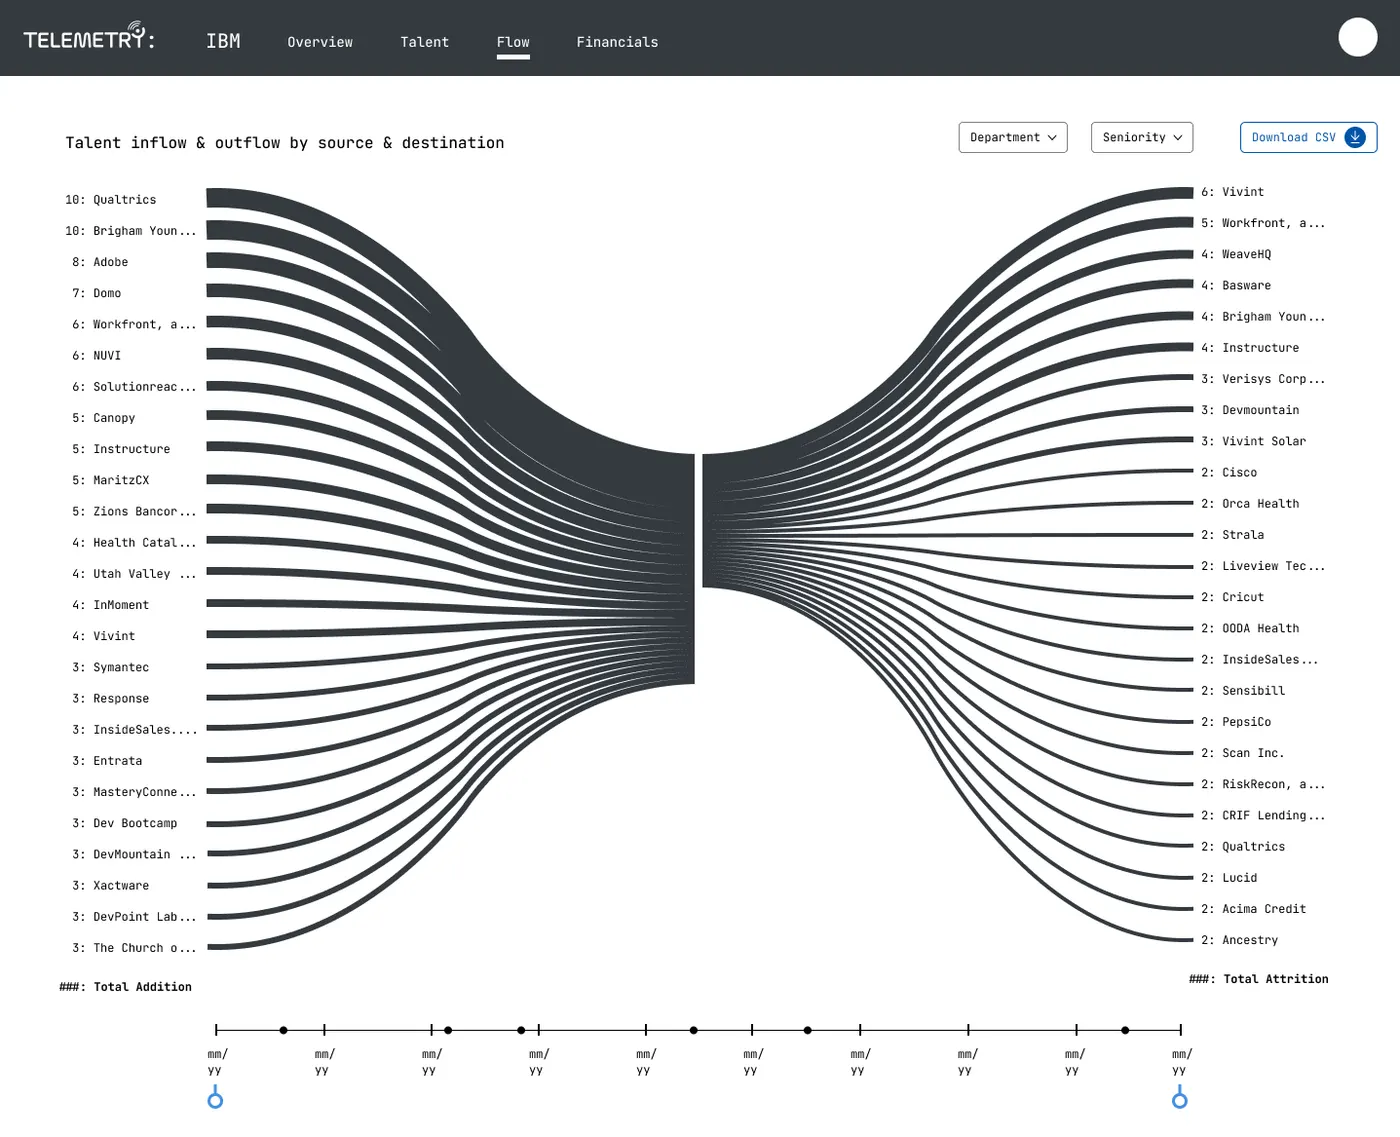Open the Seniority dropdown
Viewport: 1400px width, 1137px height.
(x=1142, y=137)
